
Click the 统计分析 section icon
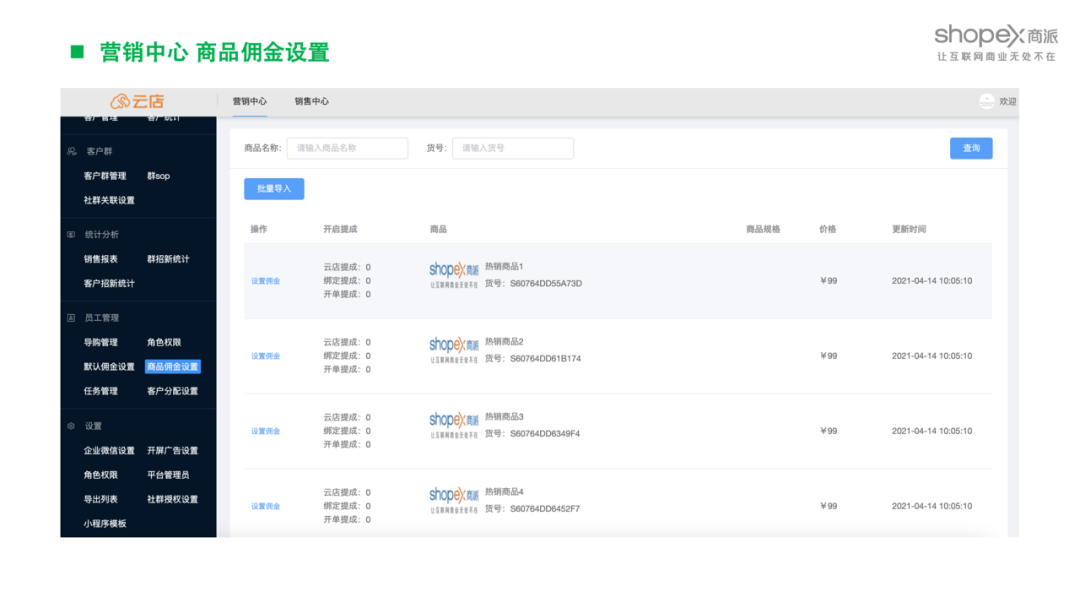[x=71, y=235]
